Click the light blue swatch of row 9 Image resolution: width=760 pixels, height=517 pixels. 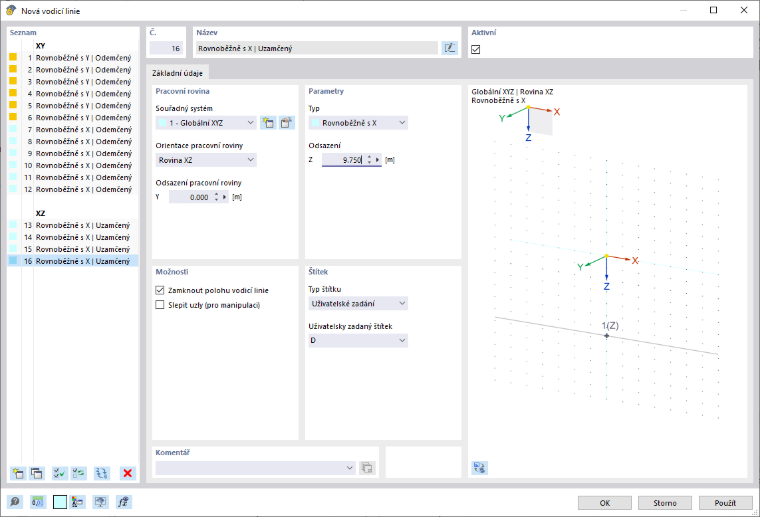click(13, 153)
